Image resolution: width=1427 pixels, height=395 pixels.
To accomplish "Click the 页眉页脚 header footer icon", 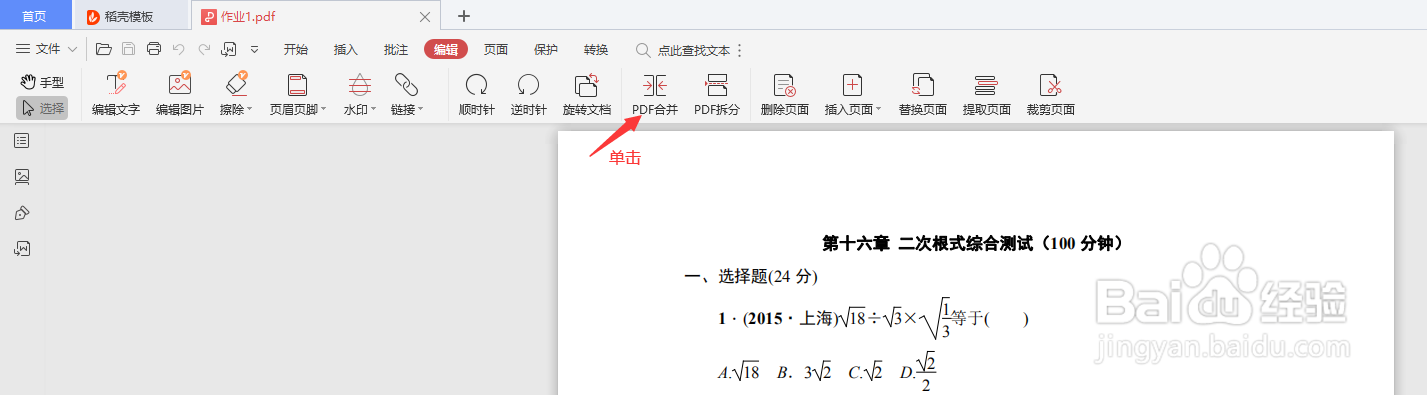I will pos(297,85).
